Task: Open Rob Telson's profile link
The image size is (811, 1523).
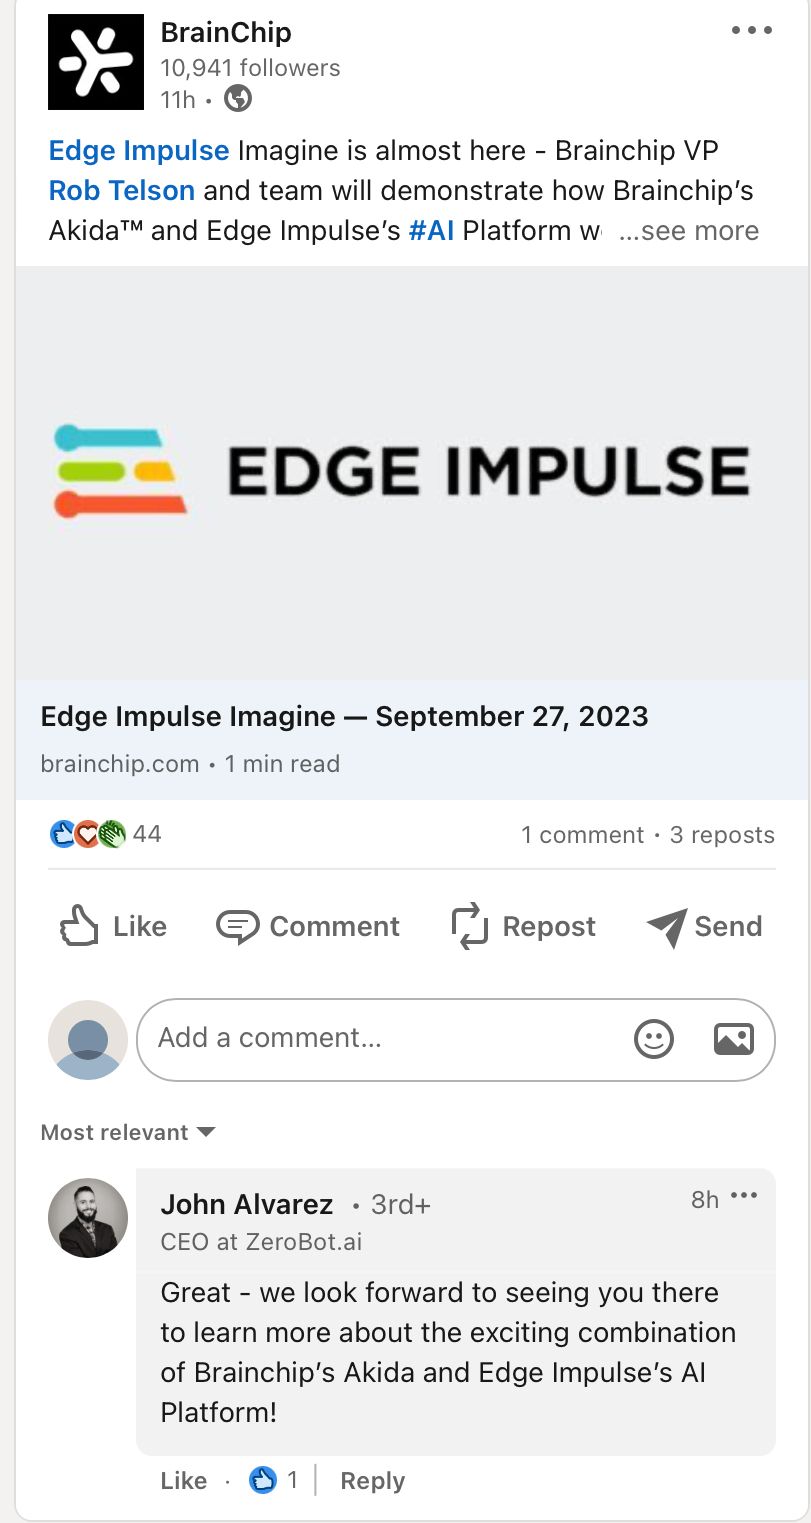Action: tap(122, 191)
